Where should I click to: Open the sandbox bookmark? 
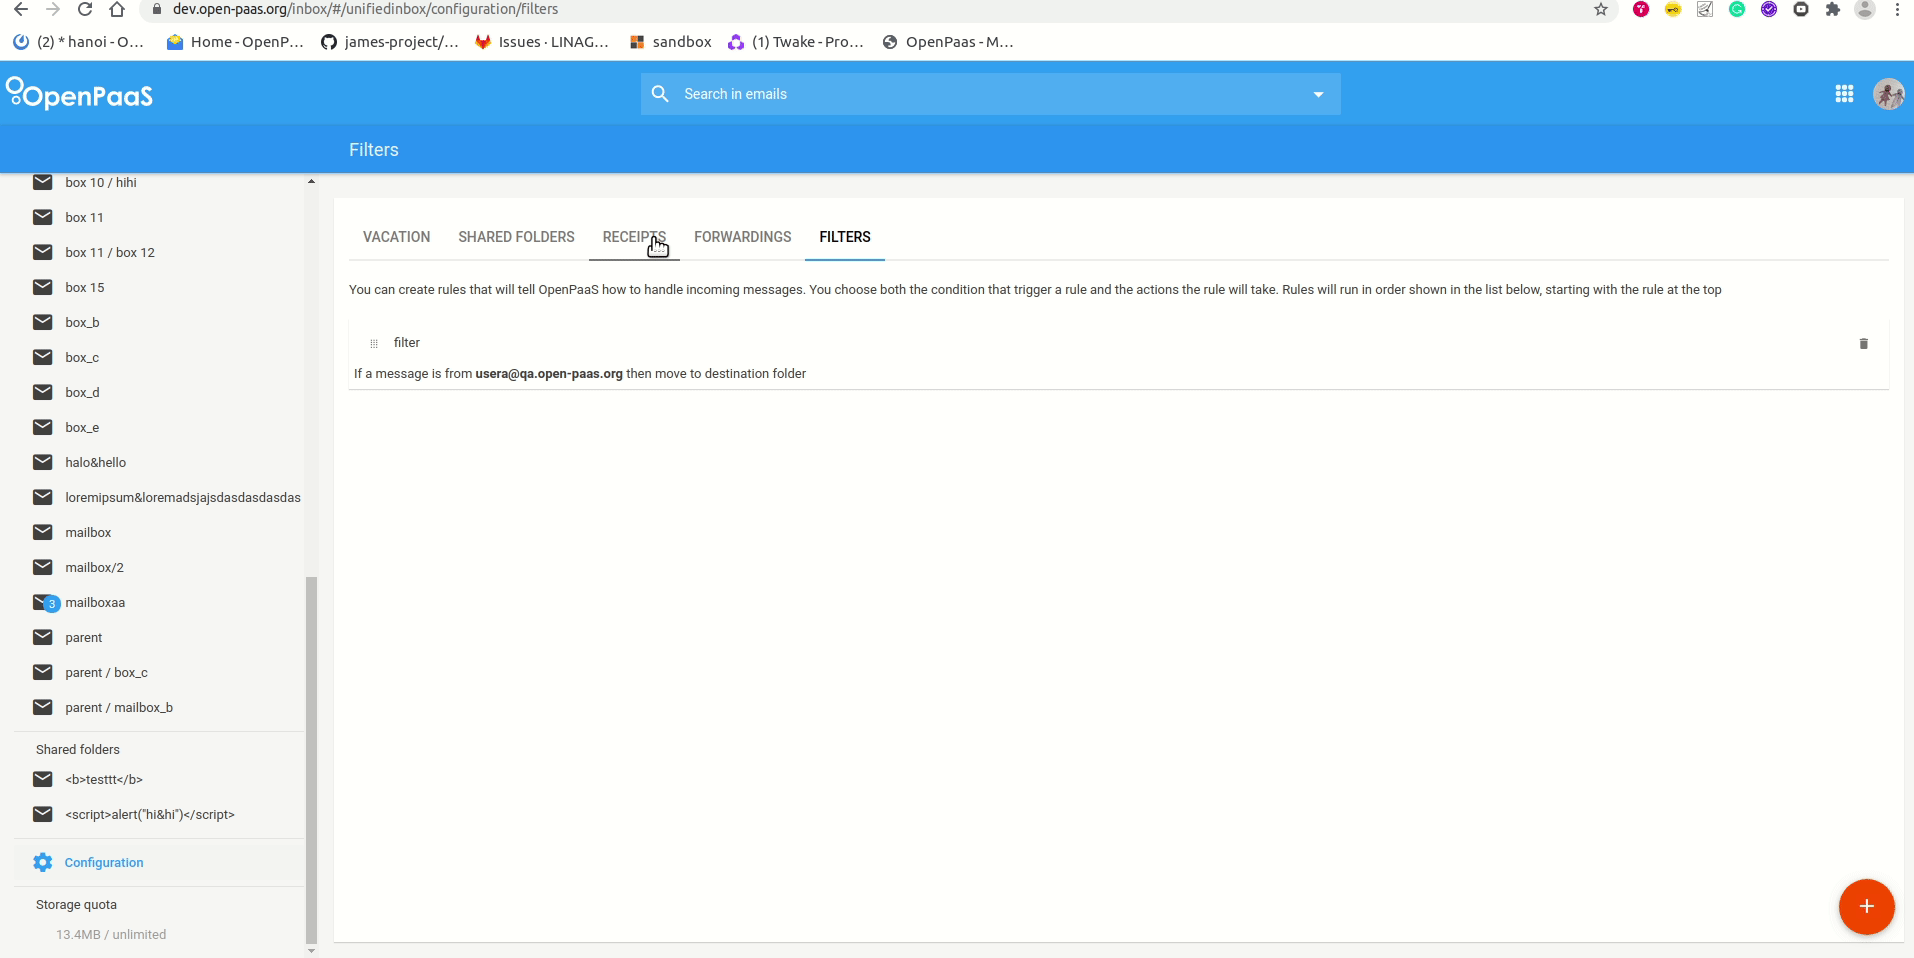[x=680, y=42]
